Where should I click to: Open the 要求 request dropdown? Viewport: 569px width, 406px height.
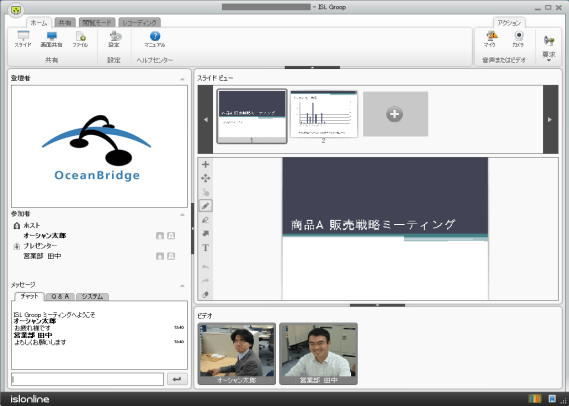549,47
